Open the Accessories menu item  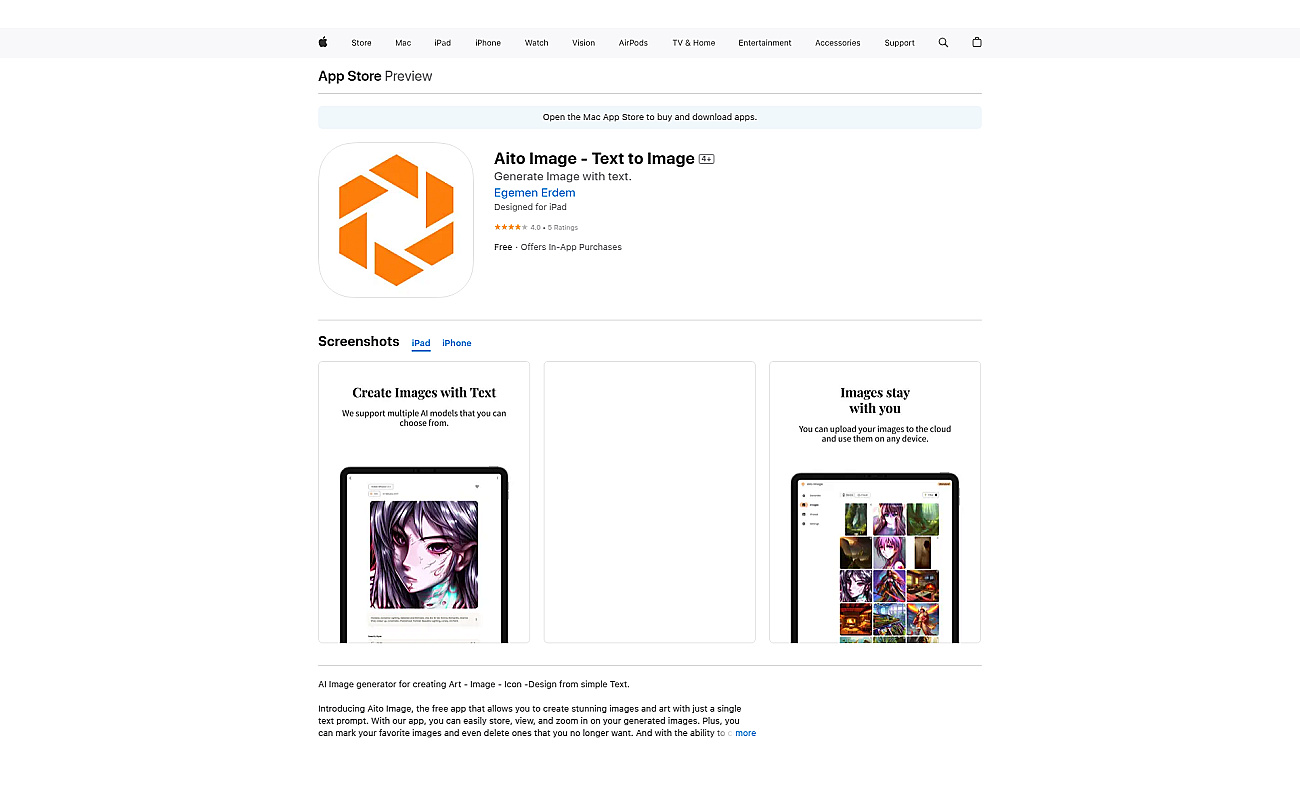[x=838, y=43]
